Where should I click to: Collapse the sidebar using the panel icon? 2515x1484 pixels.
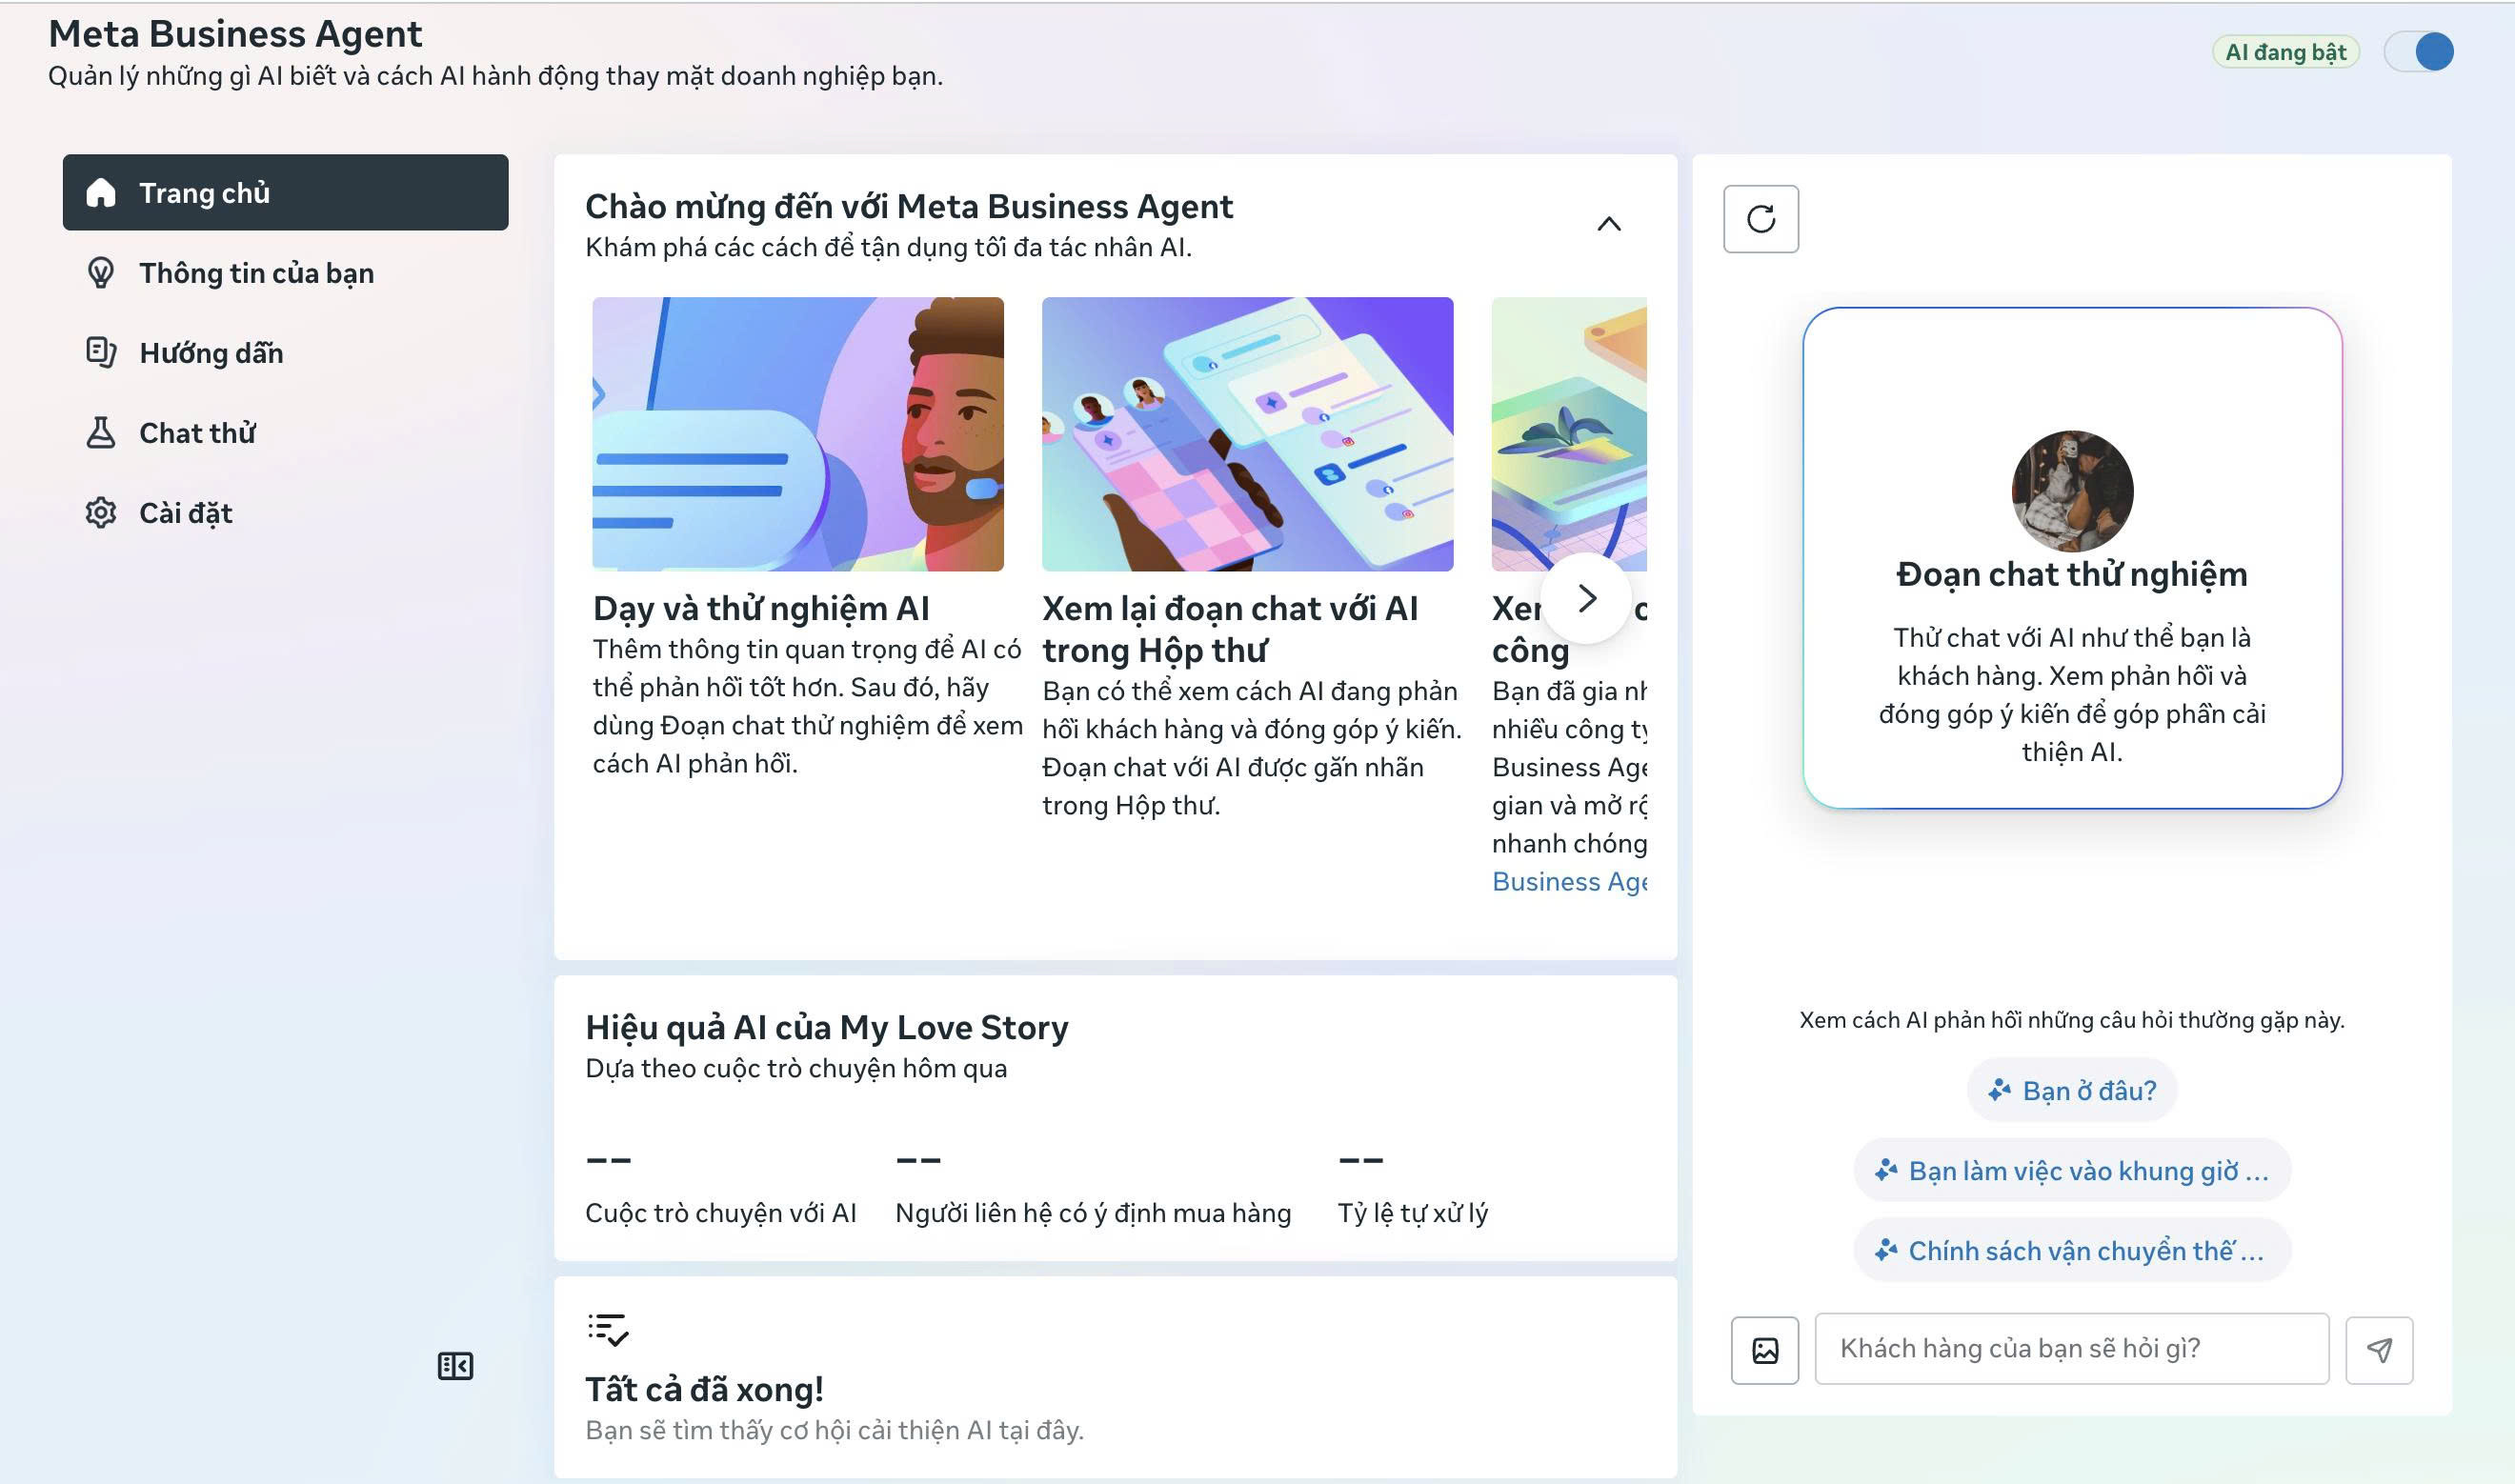coord(455,1366)
